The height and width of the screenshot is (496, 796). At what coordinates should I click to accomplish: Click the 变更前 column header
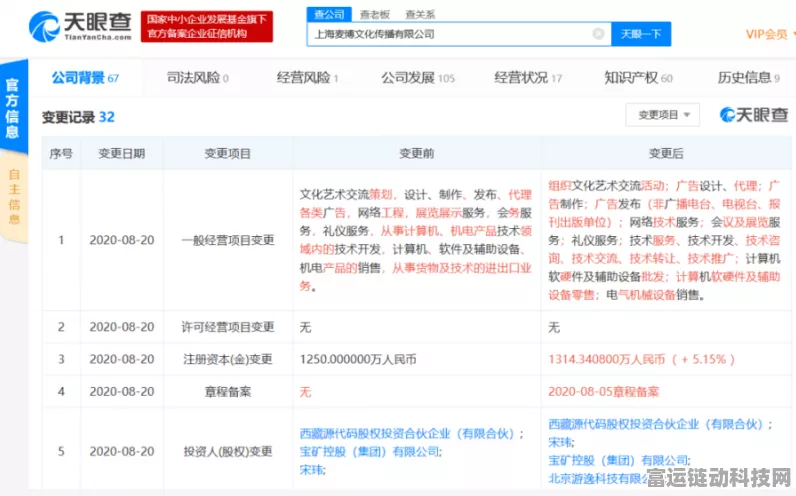417,153
